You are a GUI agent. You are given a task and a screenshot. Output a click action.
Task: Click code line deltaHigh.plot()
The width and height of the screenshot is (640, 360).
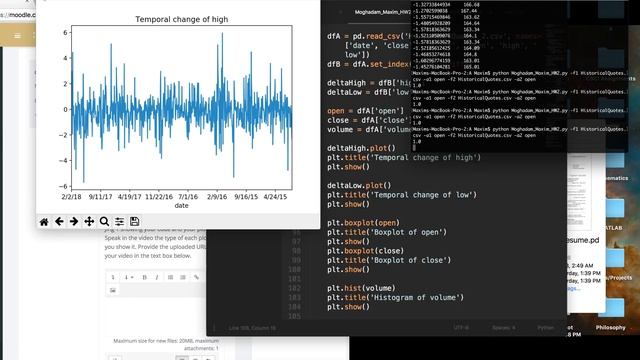pyautogui.click(x=361, y=148)
